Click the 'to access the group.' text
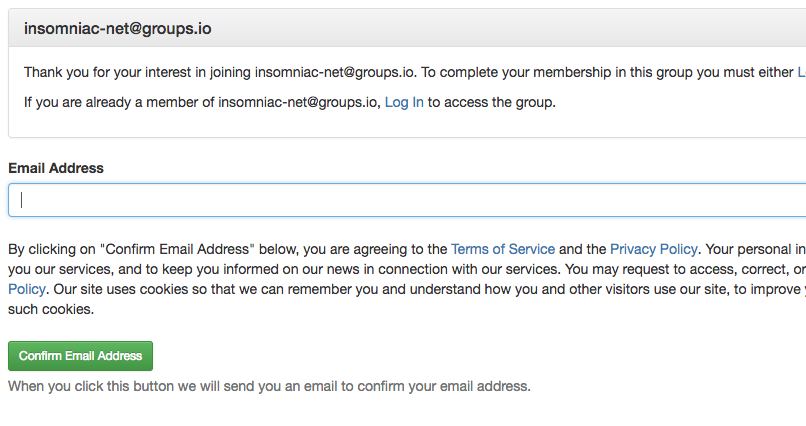Viewport: 806px width, 426px height. tap(491, 102)
